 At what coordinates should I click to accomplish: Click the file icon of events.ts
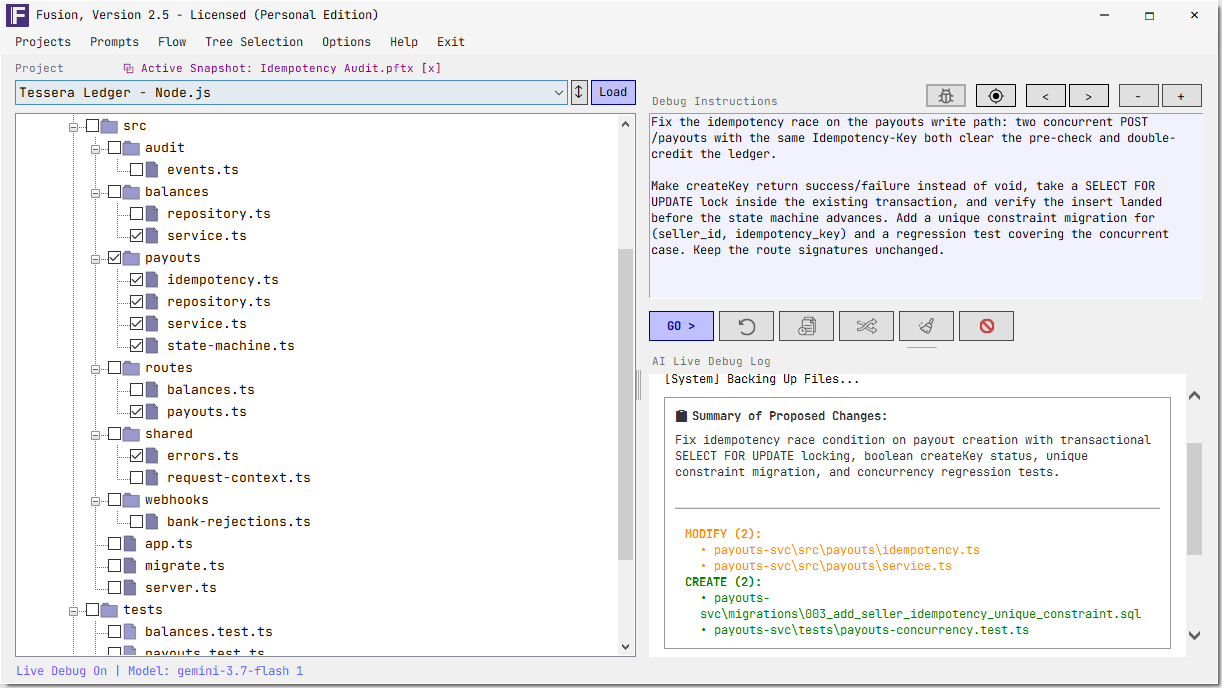[x=152, y=170]
